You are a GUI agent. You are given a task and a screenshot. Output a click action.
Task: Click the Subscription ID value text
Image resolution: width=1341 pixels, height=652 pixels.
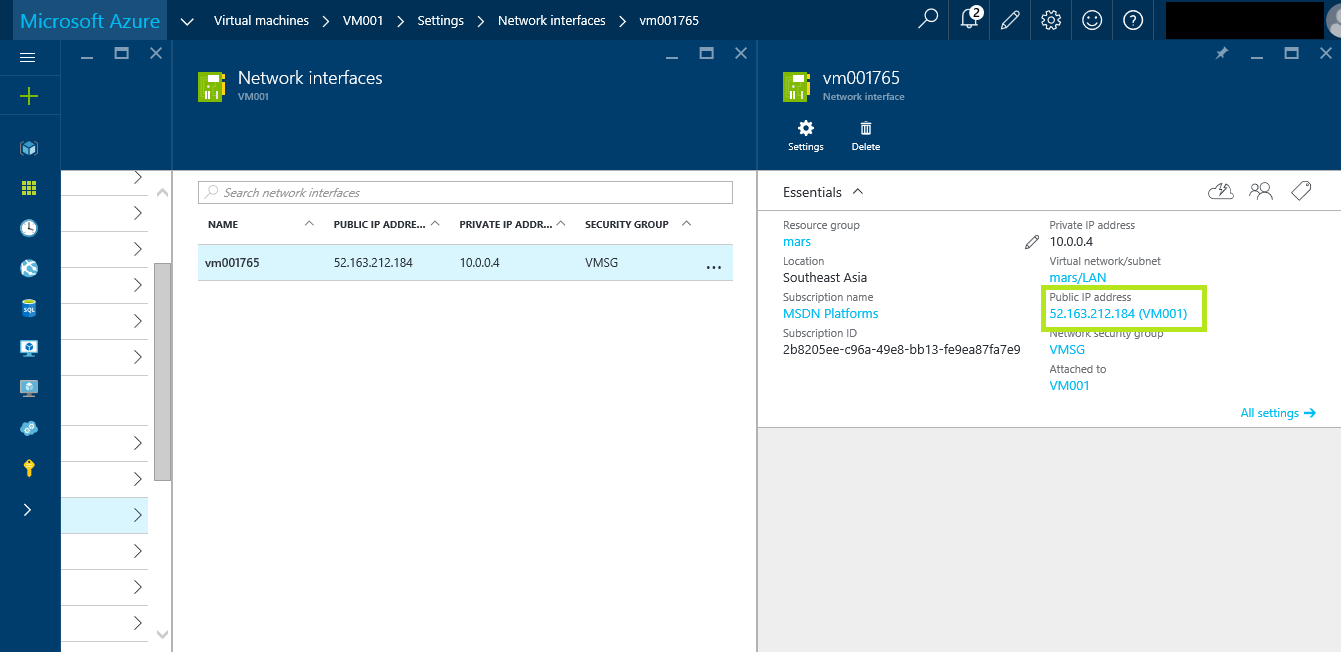901,349
